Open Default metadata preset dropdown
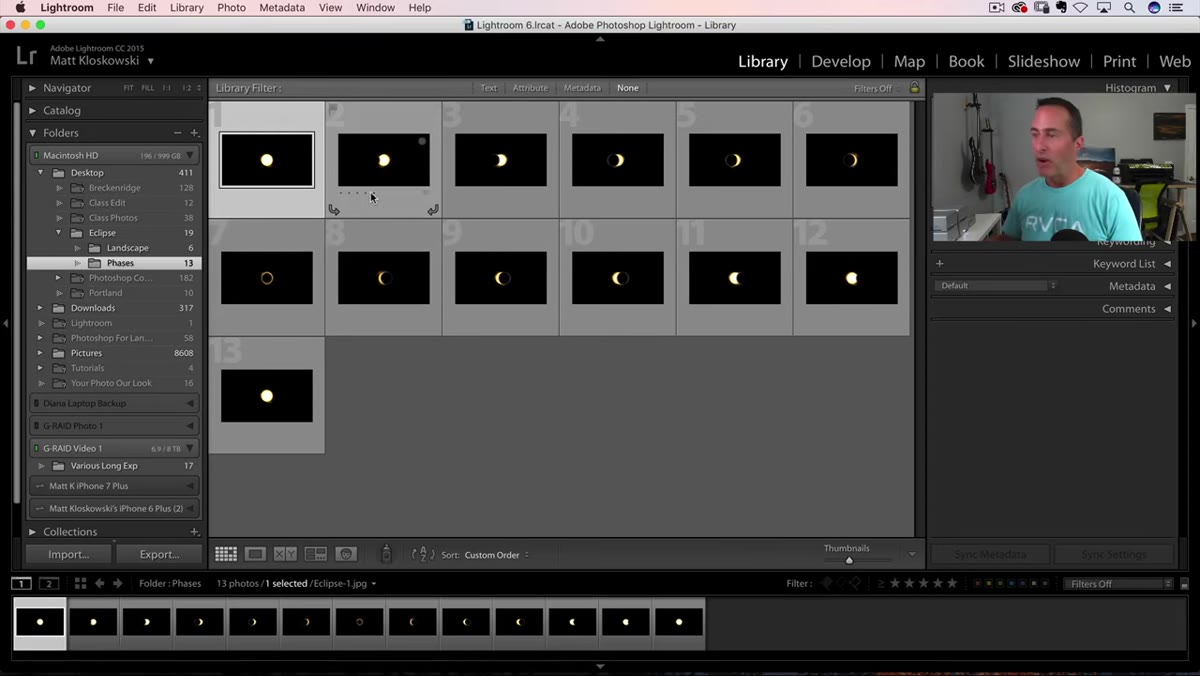1200x676 pixels. click(x=996, y=286)
